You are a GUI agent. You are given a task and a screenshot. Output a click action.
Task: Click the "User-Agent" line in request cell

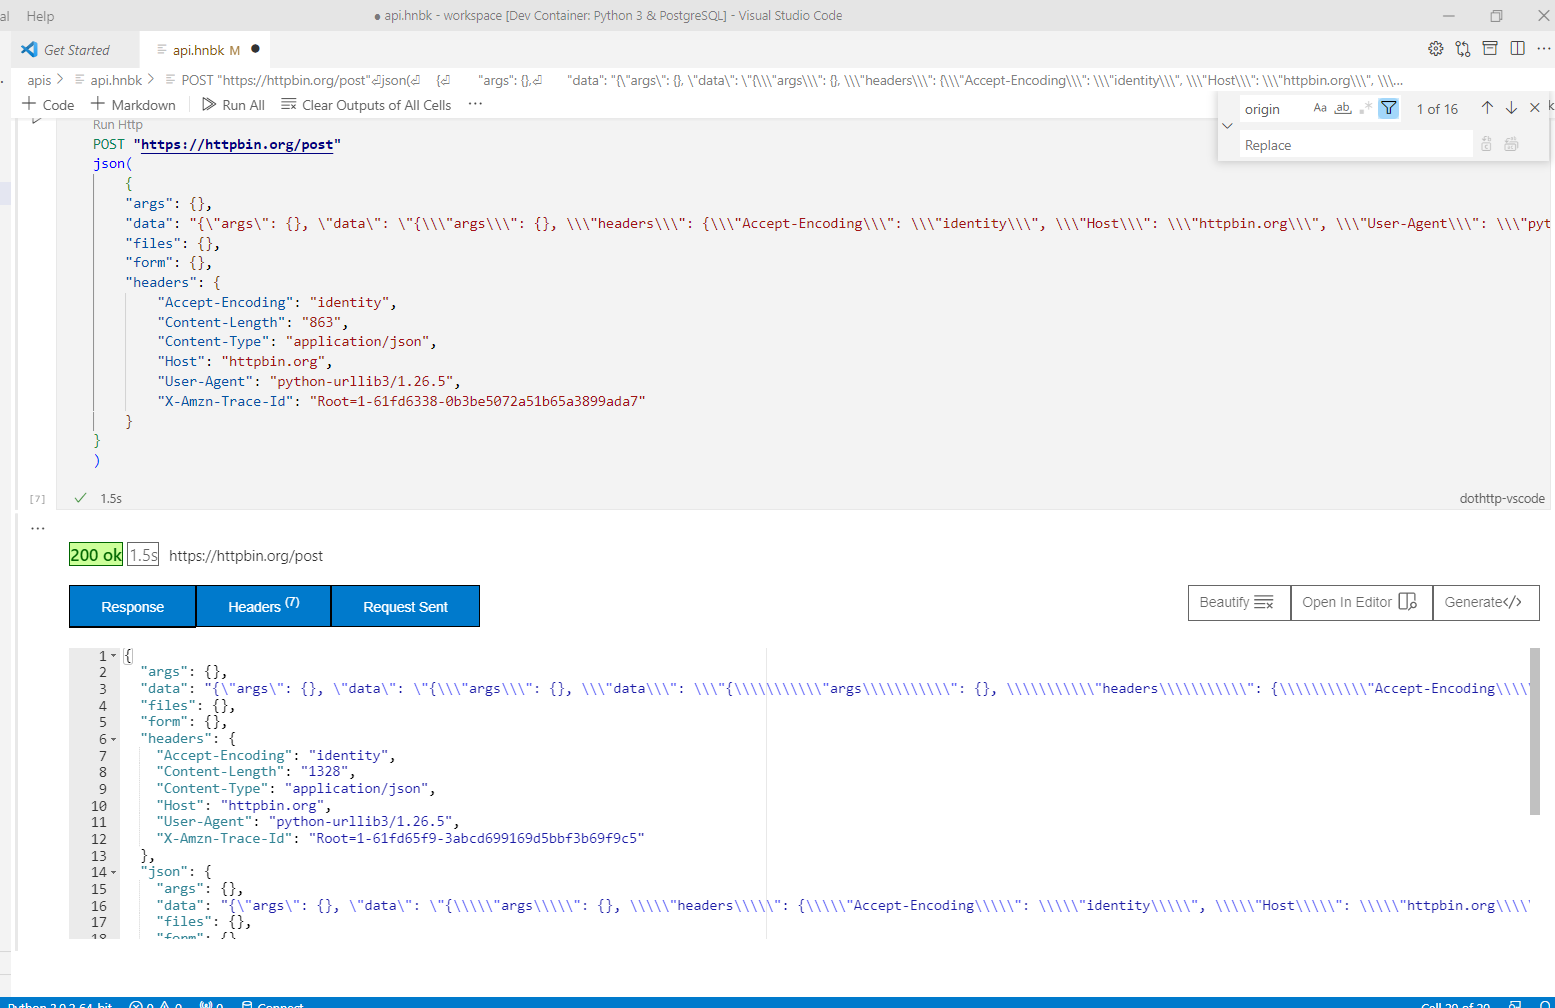click(309, 381)
